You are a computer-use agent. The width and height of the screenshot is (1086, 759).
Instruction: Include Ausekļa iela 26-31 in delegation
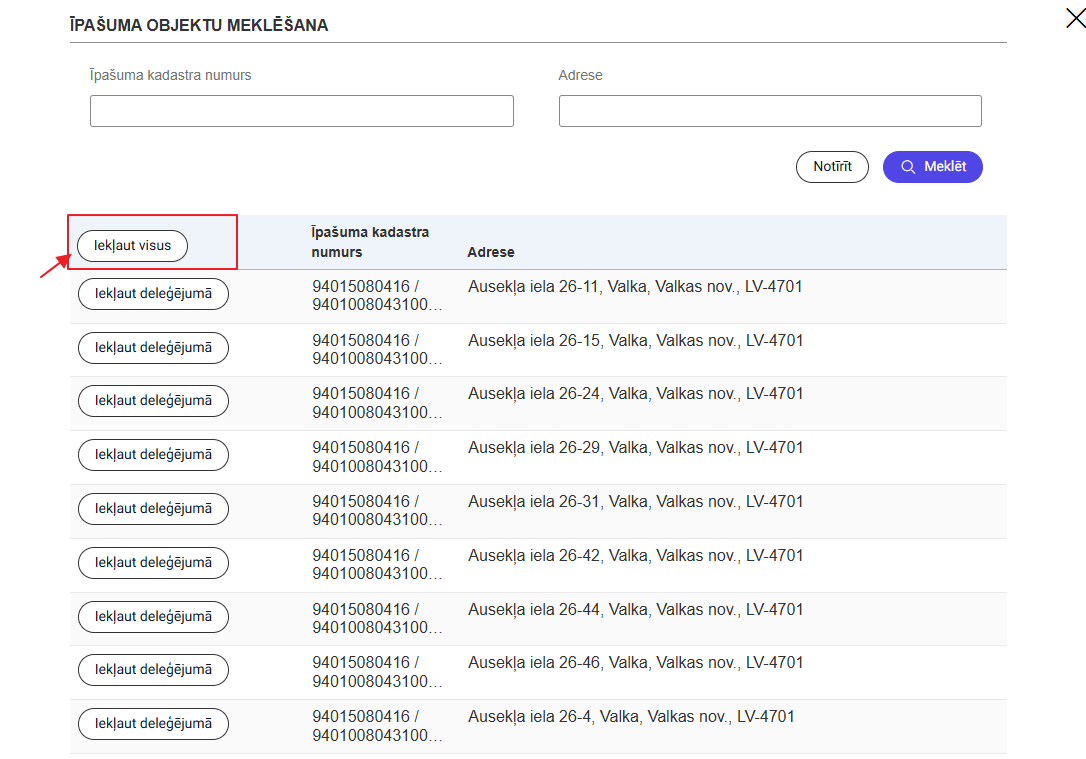[153, 509]
